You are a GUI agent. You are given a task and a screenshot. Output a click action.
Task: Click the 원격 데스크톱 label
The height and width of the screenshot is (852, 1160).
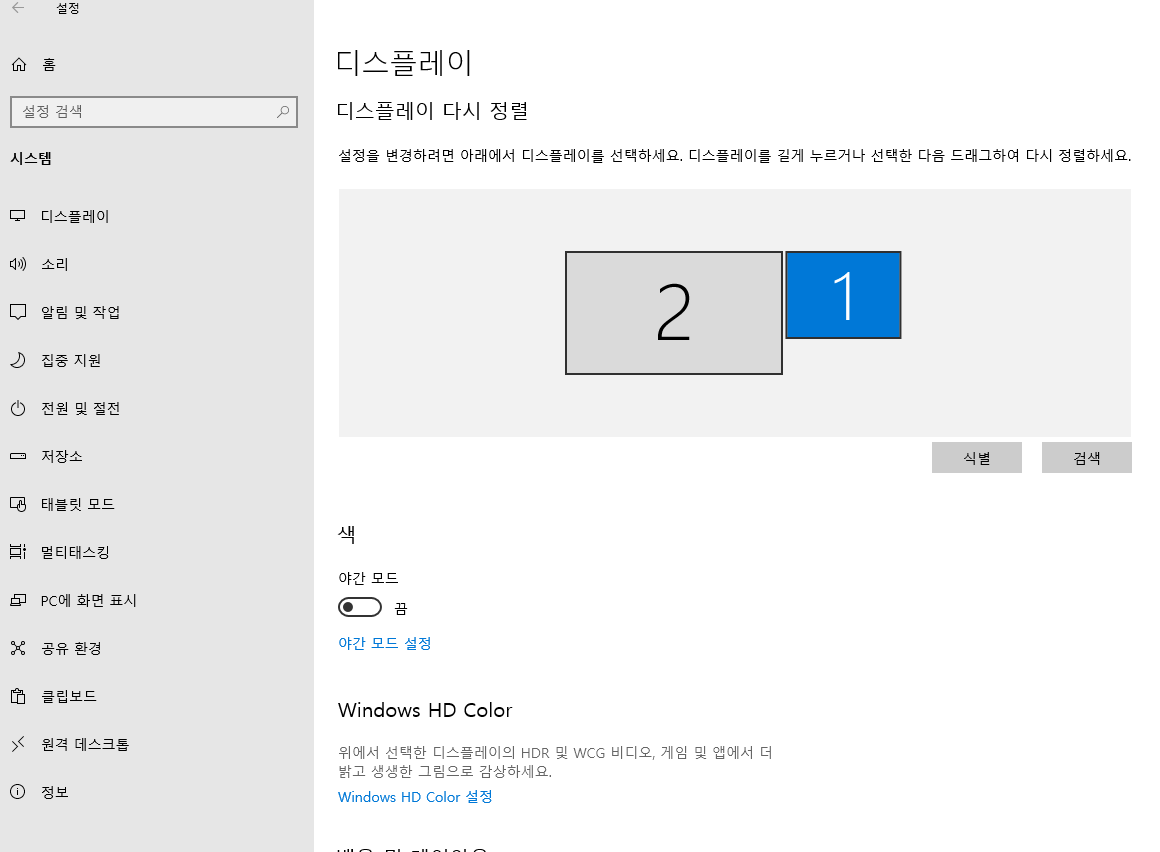pos(85,744)
